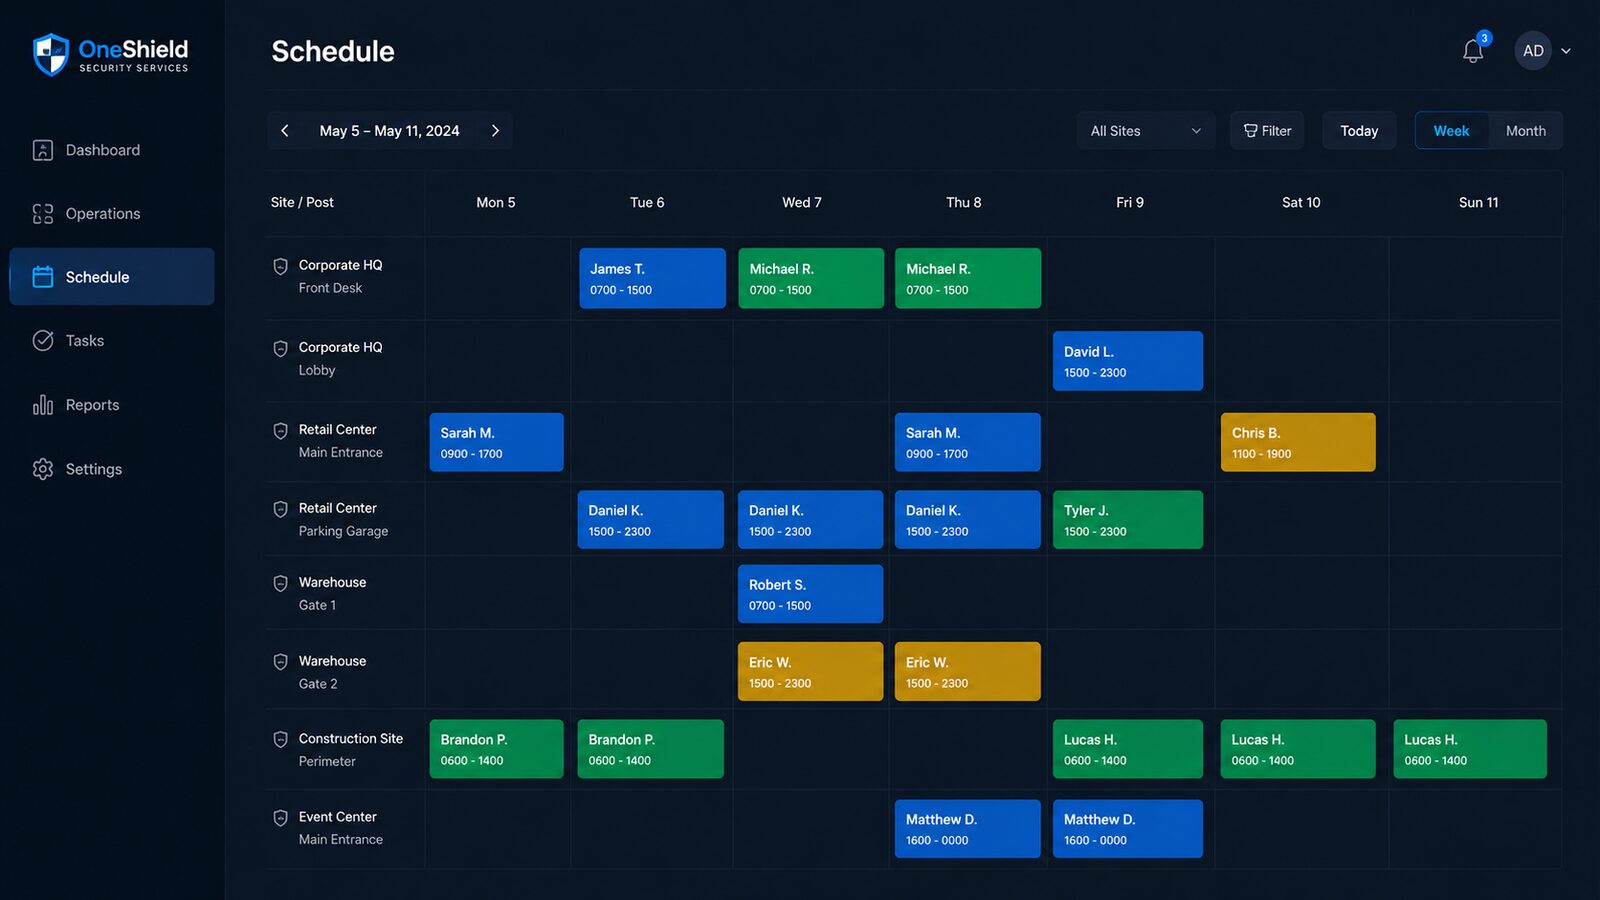
Task: Go to next week with right arrow
Action: (495, 131)
